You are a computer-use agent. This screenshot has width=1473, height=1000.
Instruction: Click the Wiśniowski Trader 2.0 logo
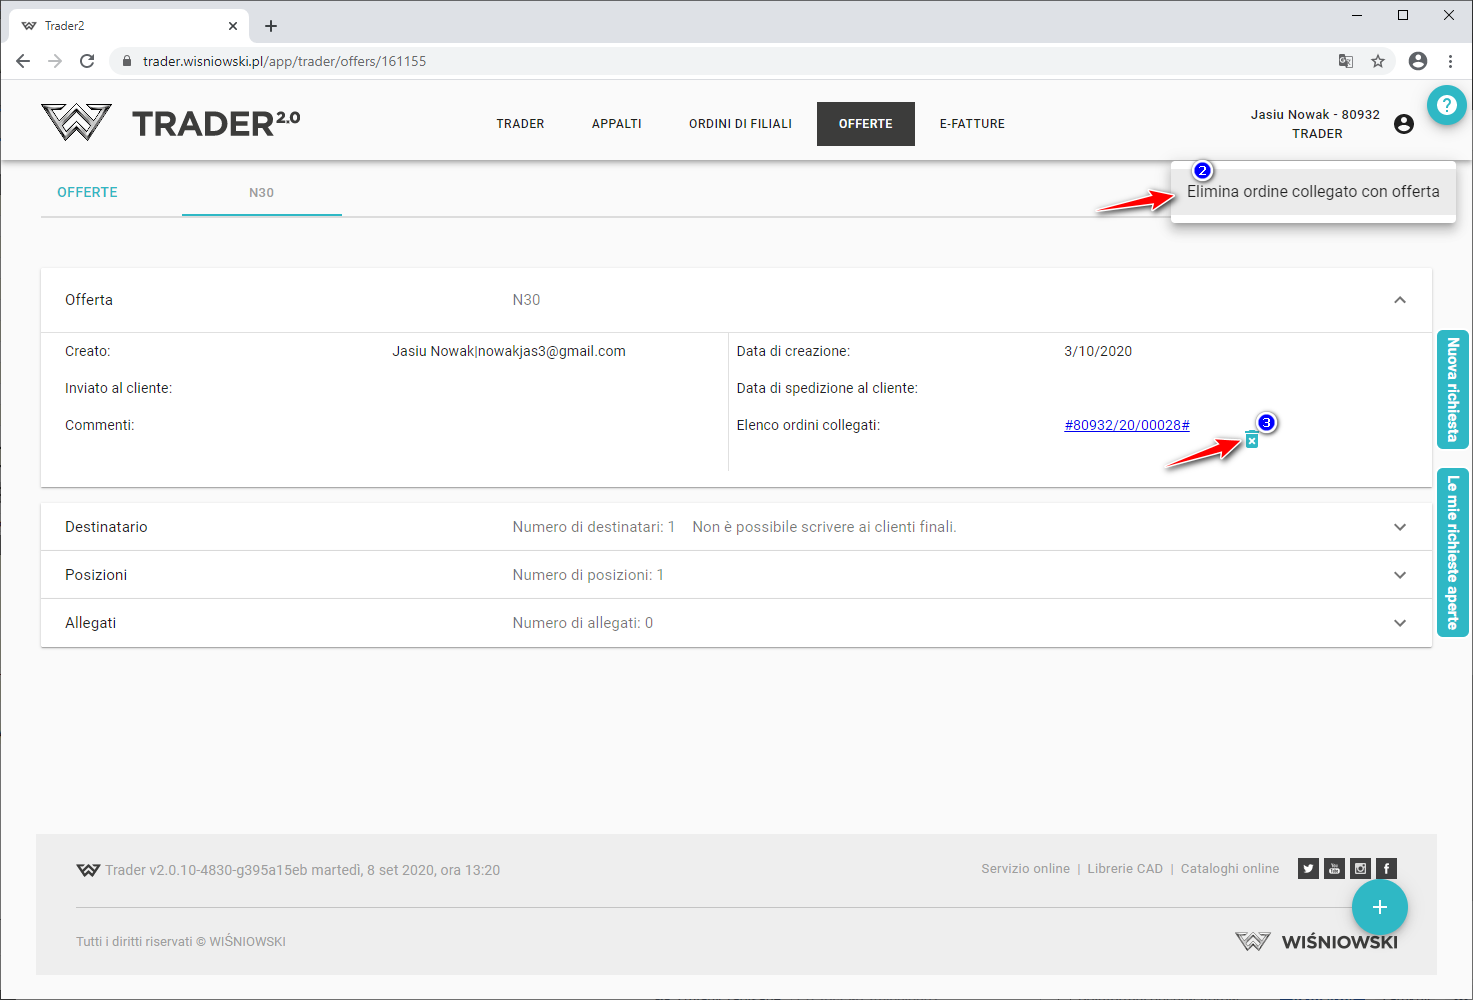point(171,123)
